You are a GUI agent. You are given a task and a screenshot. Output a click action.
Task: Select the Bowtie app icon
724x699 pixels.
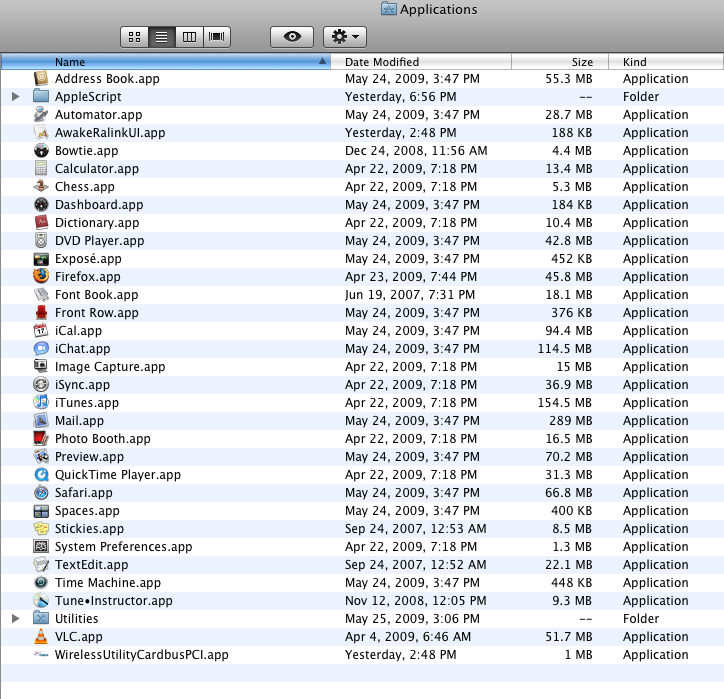pyautogui.click(x=41, y=151)
